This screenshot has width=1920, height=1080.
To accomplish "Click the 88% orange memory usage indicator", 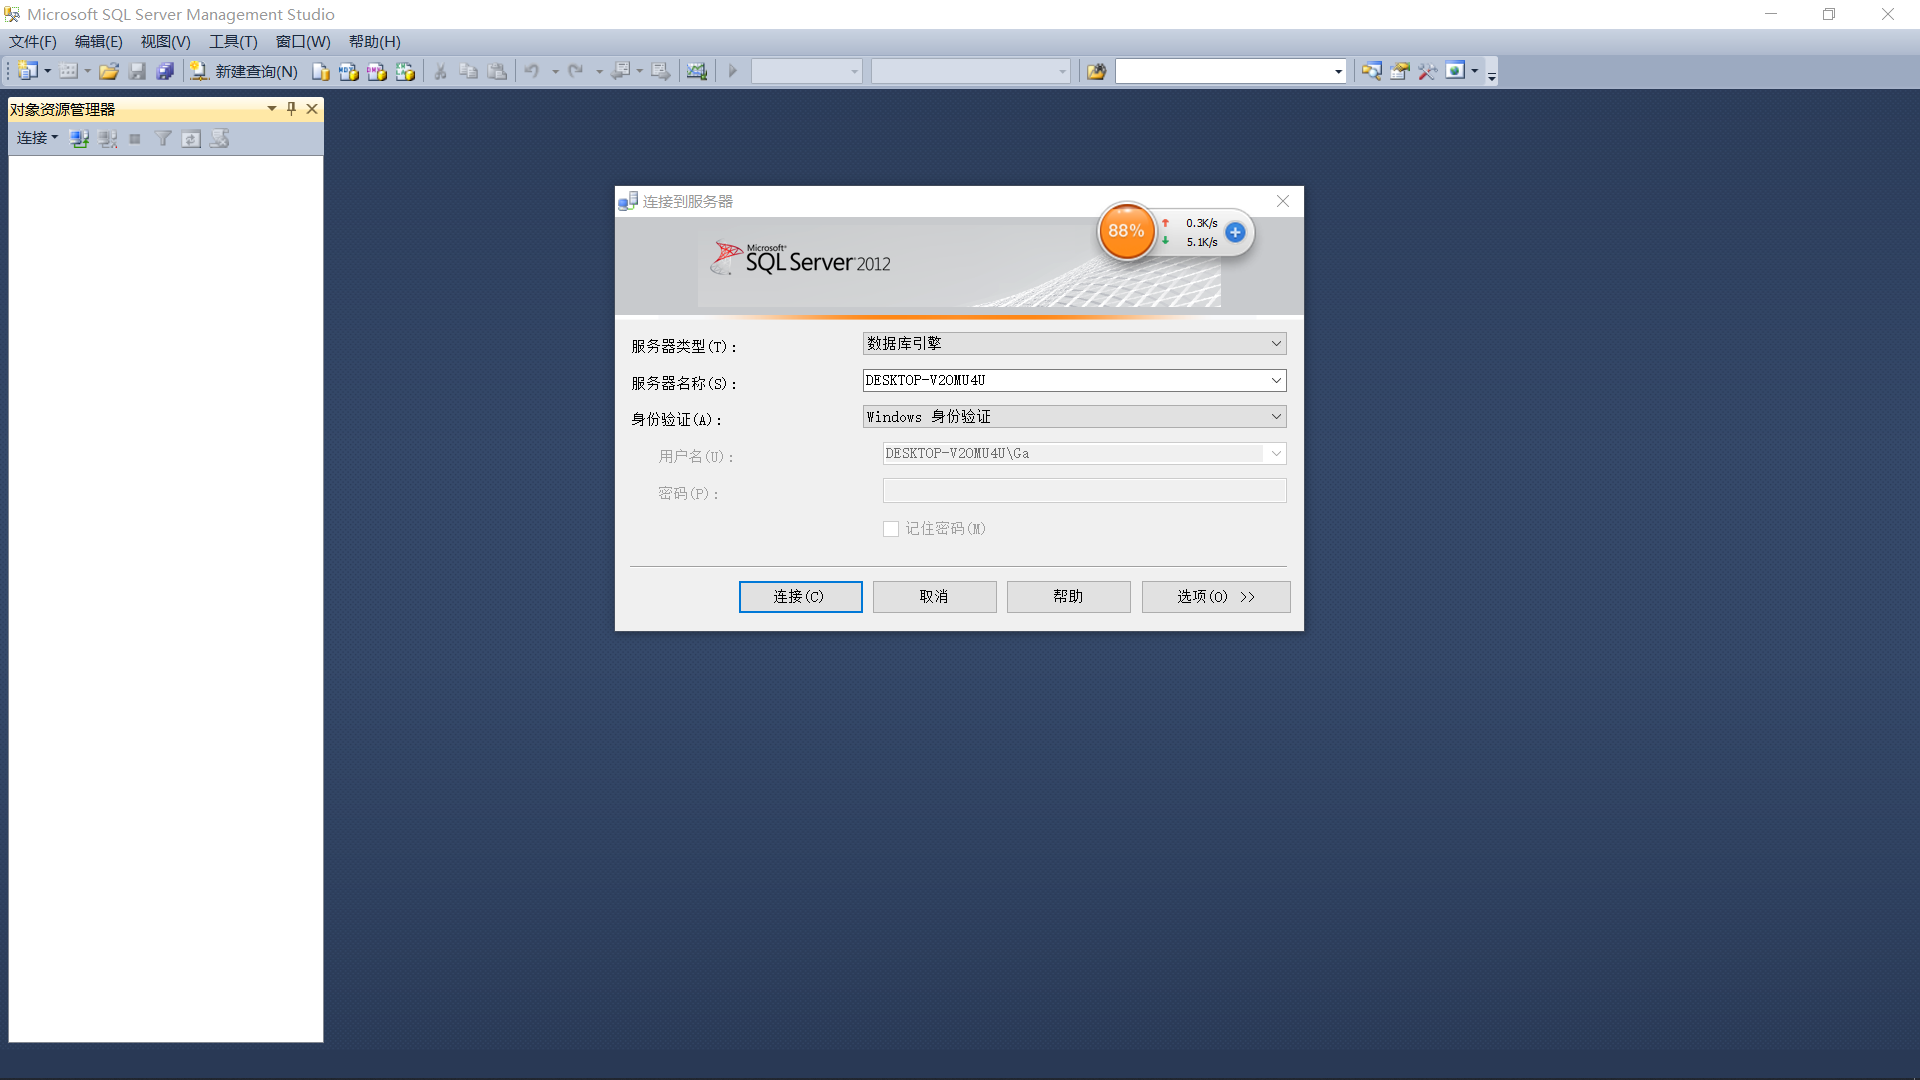I will click(1126, 231).
